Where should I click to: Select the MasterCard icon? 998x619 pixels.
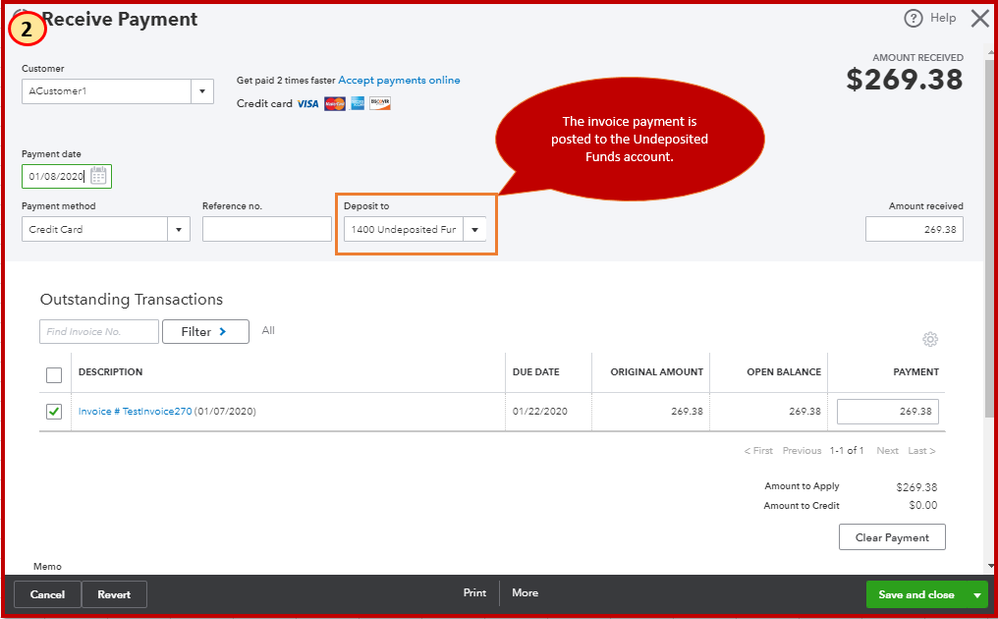pos(334,103)
